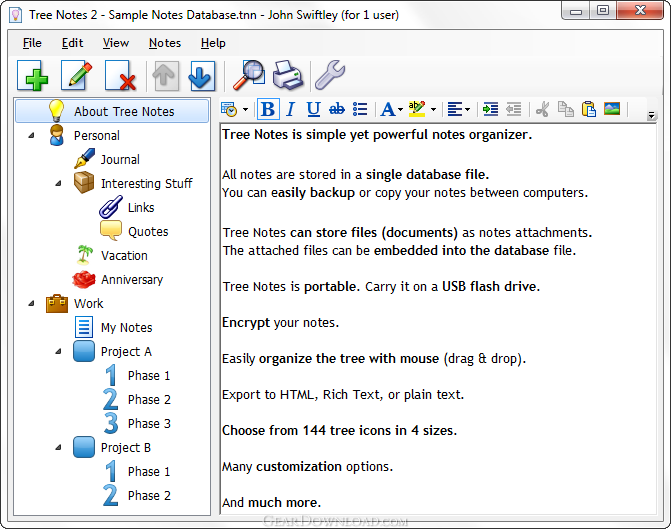Click the "Export to HTML" line
The width and height of the screenshot is (671, 529).
tap(343, 394)
